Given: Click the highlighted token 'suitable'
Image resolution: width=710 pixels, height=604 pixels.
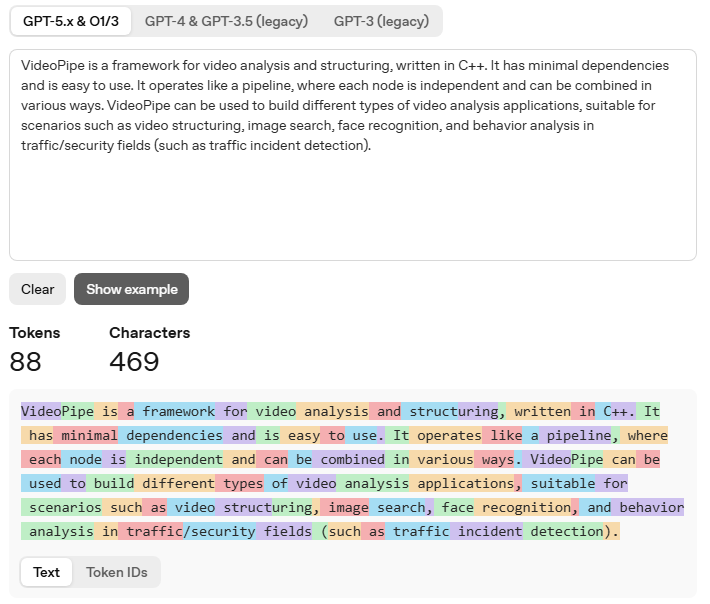Looking at the screenshot, I should 559,483.
